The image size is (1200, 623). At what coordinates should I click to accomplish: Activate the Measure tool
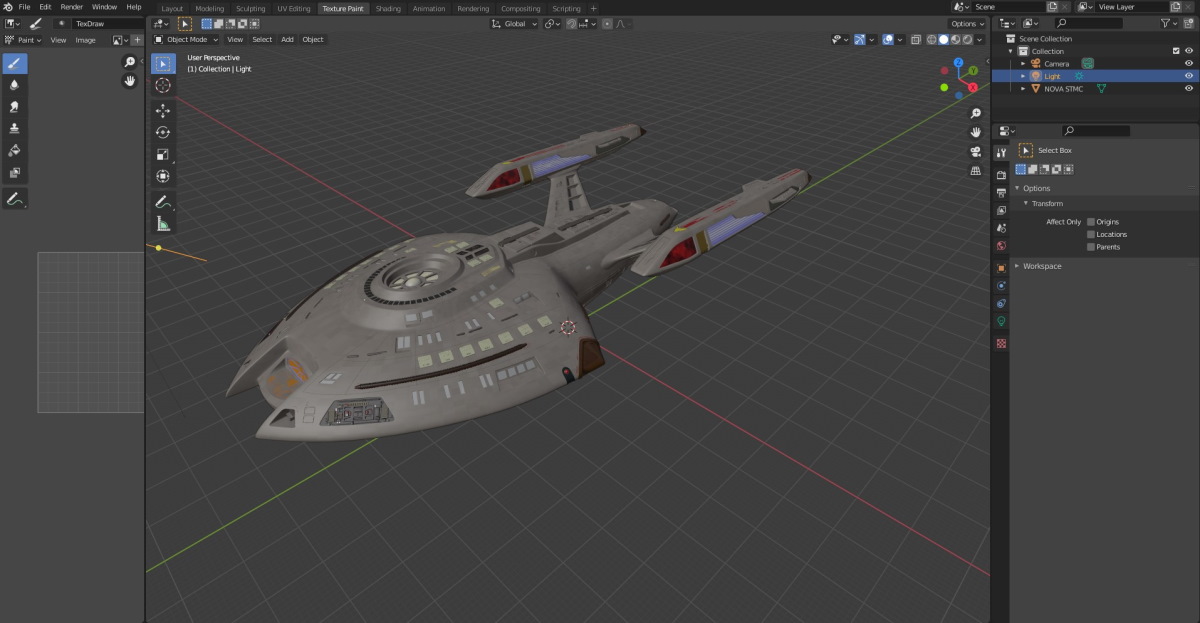coord(163,224)
